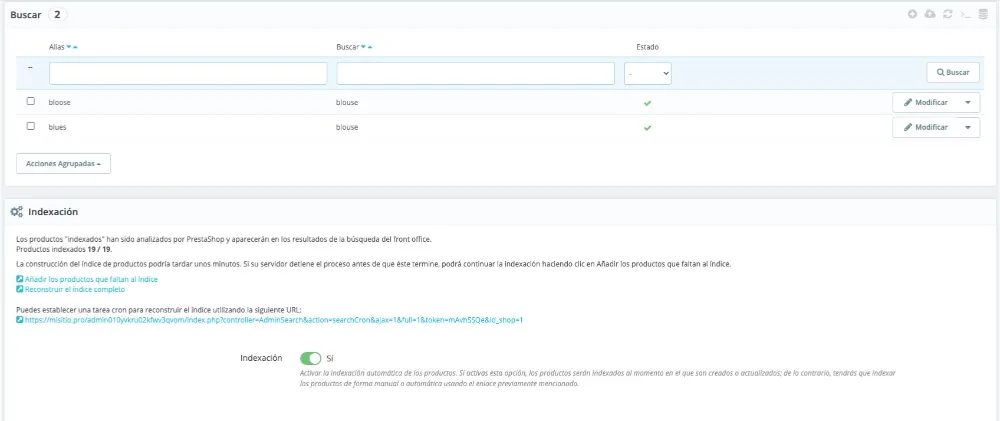Click blouse search term in bloose row
The width and height of the screenshot is (1000, 421).
(347, 102)
